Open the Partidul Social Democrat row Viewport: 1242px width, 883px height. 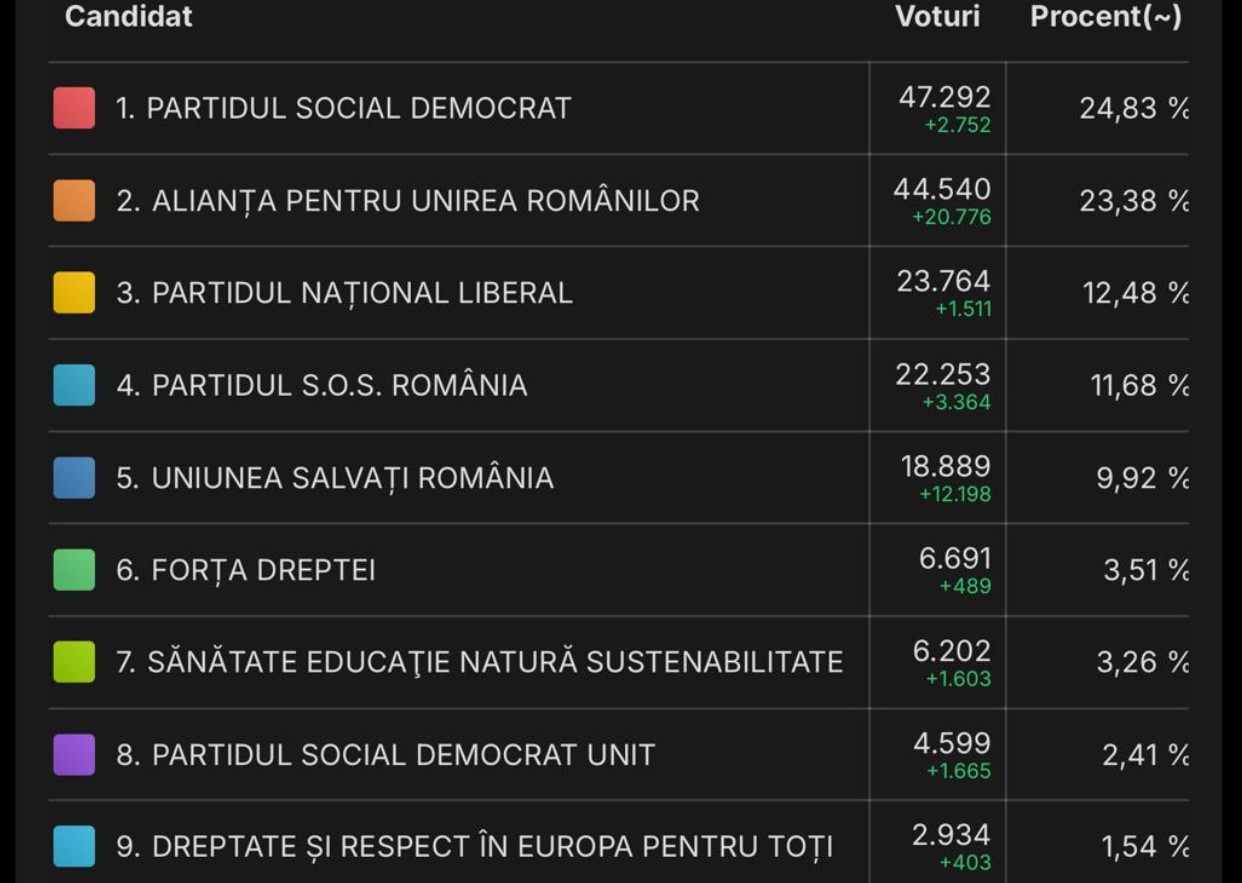pyautogui.click(x=344, y=108)
